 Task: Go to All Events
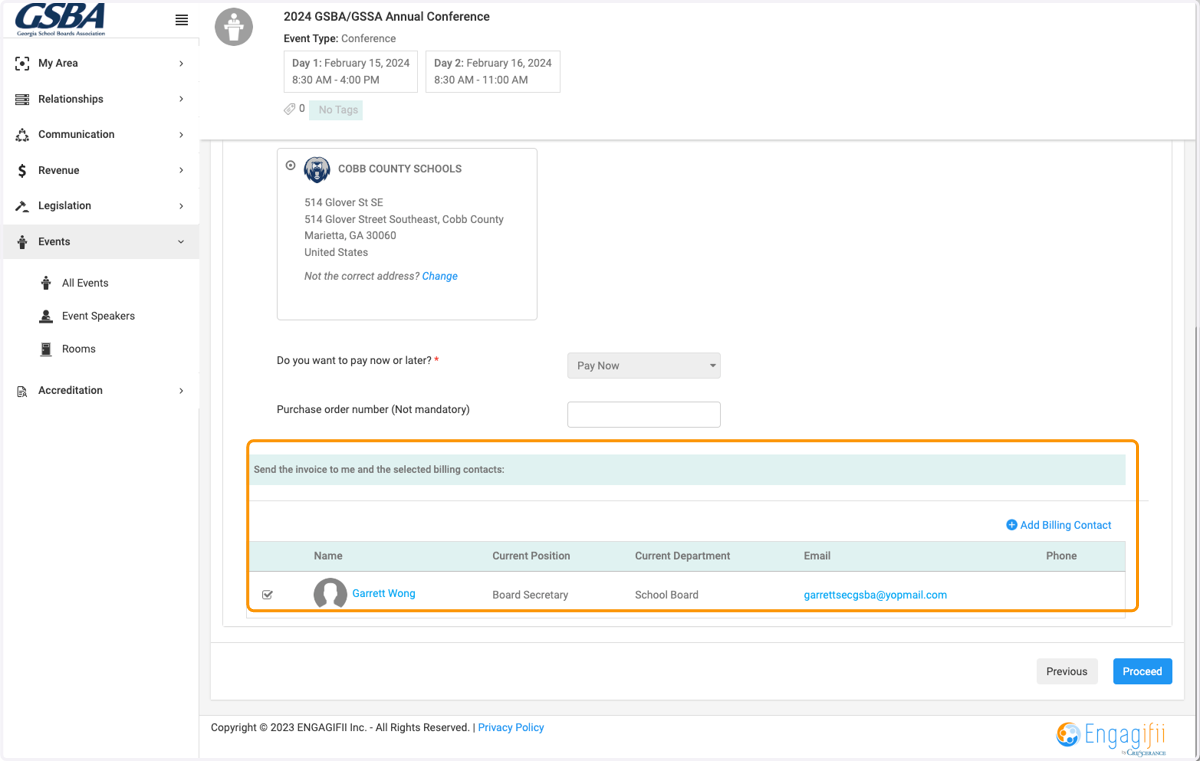coord(85,283)
